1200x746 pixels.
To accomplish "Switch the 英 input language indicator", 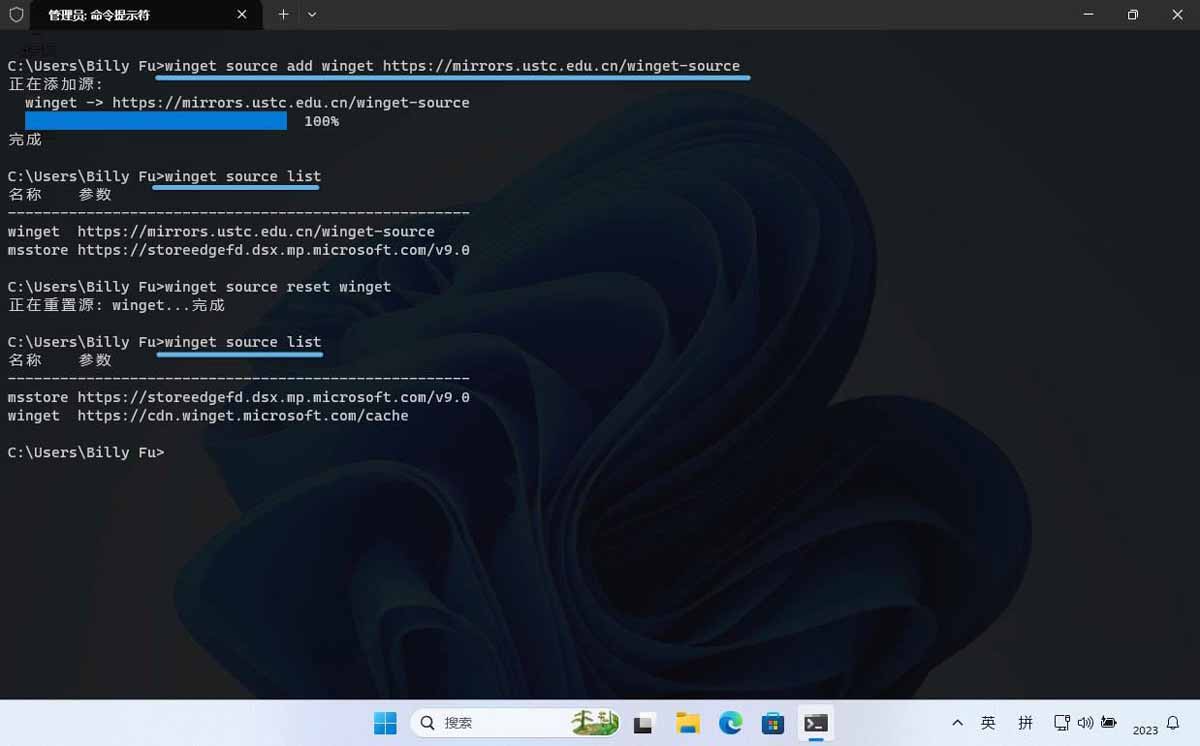I will (x=988, y=723).
